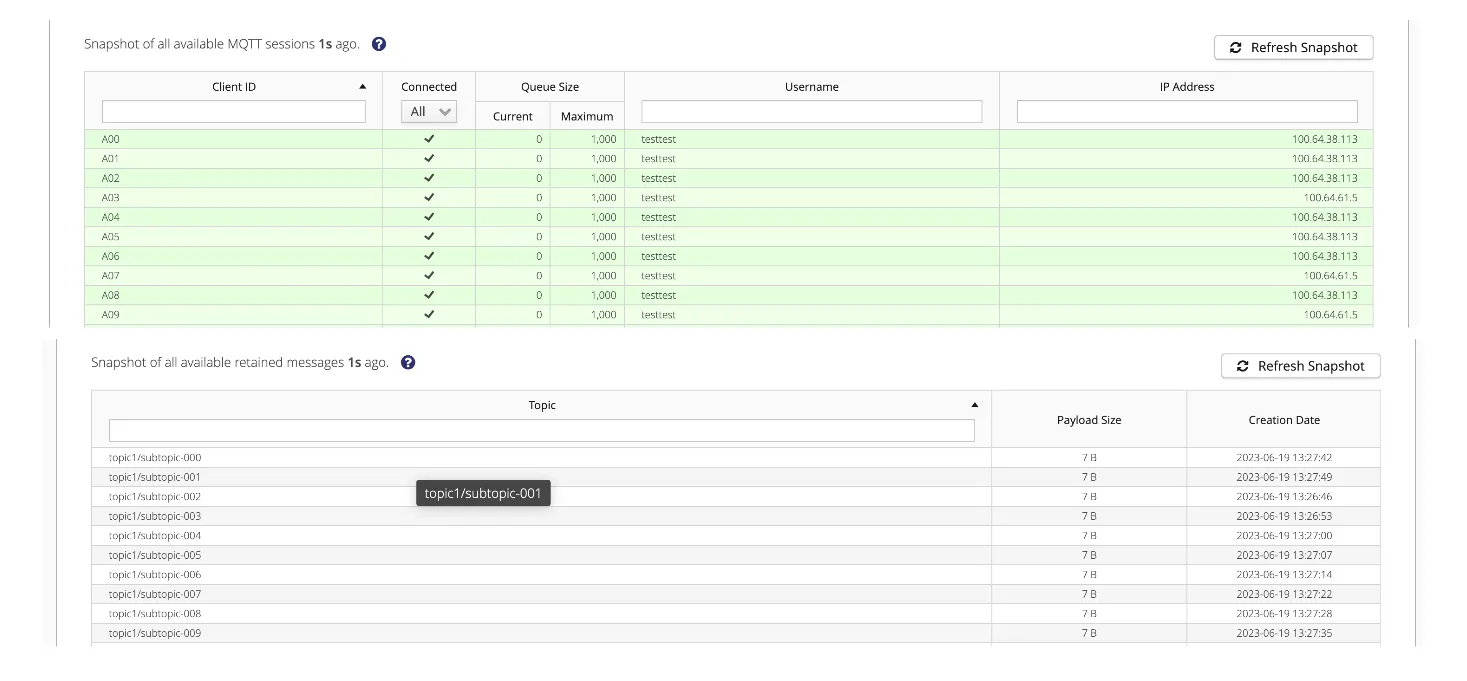Focus the IP Address filter field
The height and width of the screenshot is (681, 1467).
(1187, 112)
